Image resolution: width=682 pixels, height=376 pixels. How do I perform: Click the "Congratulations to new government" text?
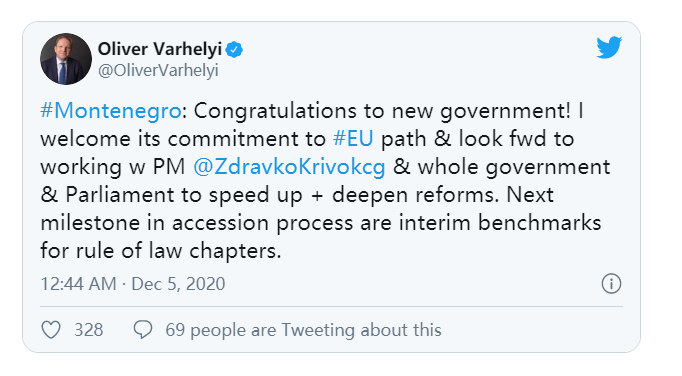(x=381, y=111)
